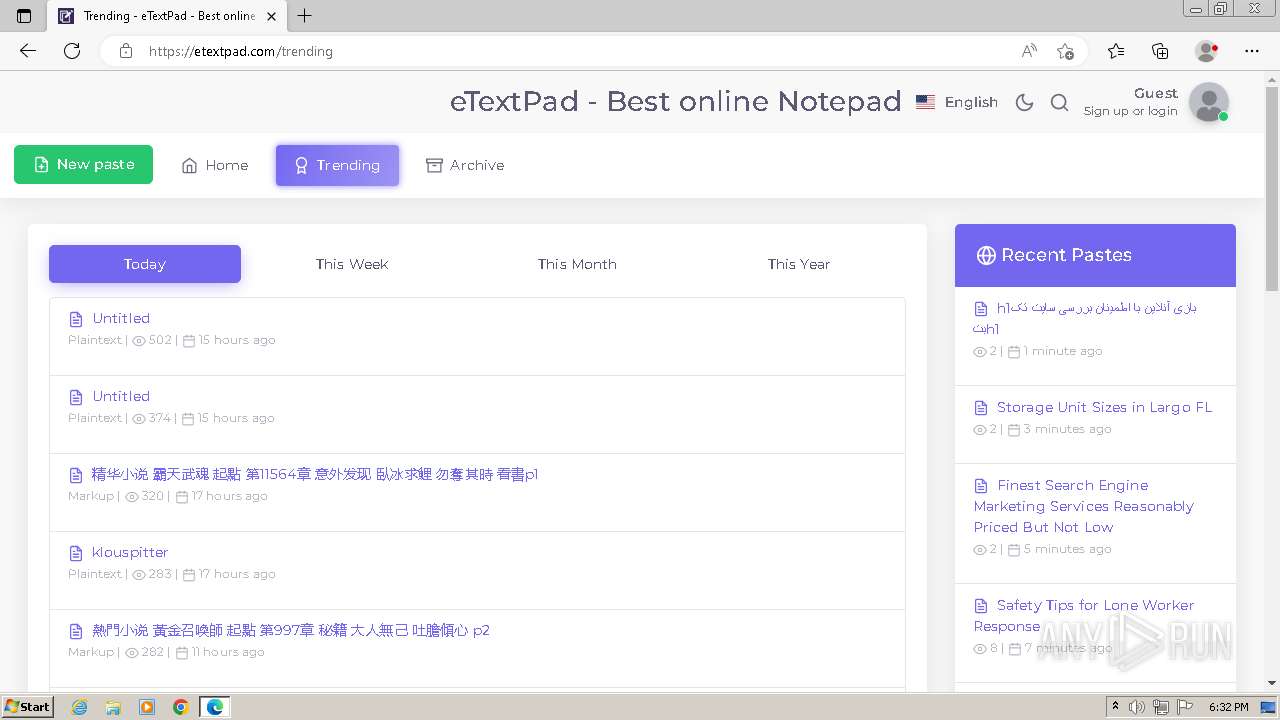Open the Collections icon
The image size is (1280, 720).
tap(1160, 51)
